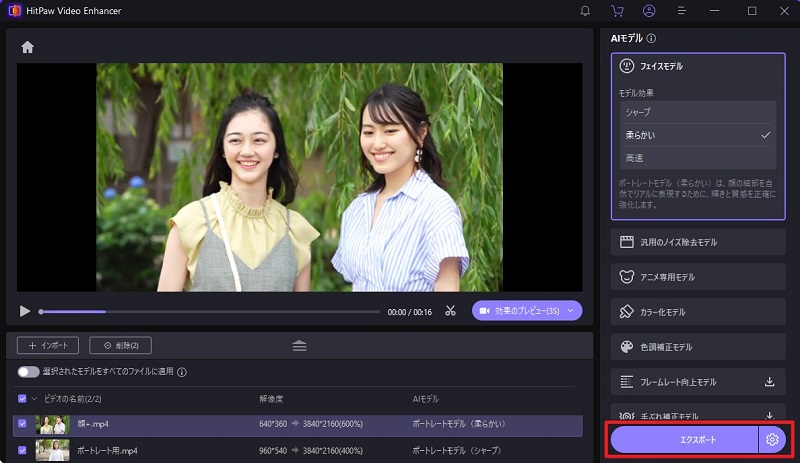Image resolution: width=800 pixels, height=463 pixels.
Task: Collapse the file list panel handle
Action: [299, 345]
